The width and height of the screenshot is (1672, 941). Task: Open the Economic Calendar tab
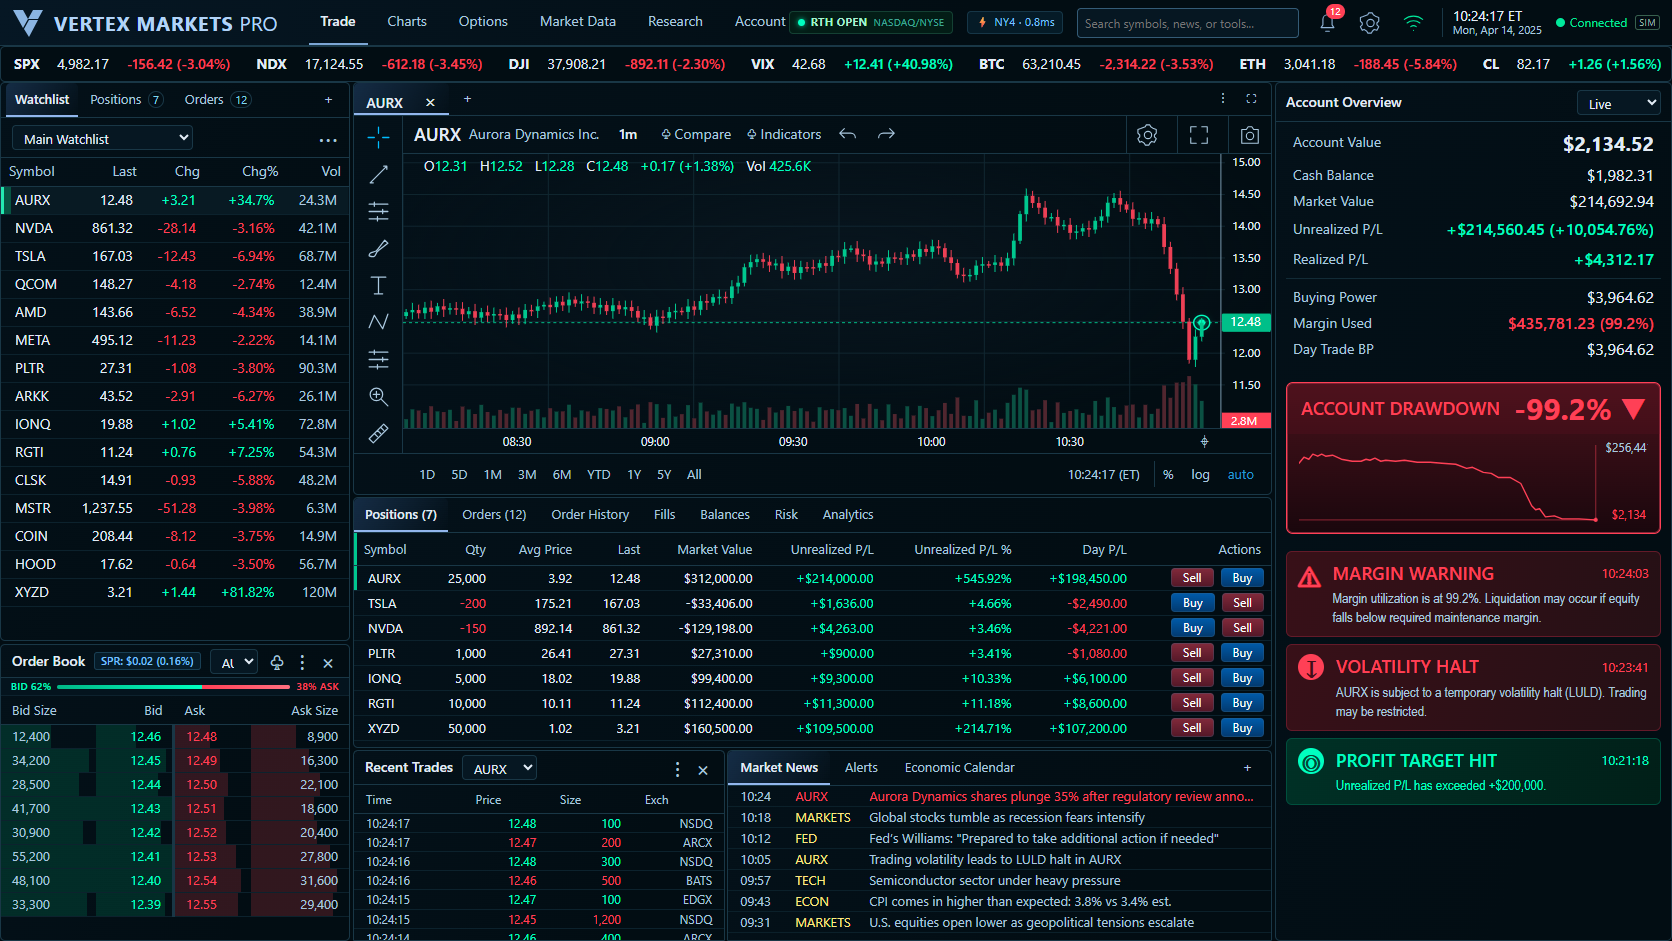pyautogui.click(x=959, y=768)
